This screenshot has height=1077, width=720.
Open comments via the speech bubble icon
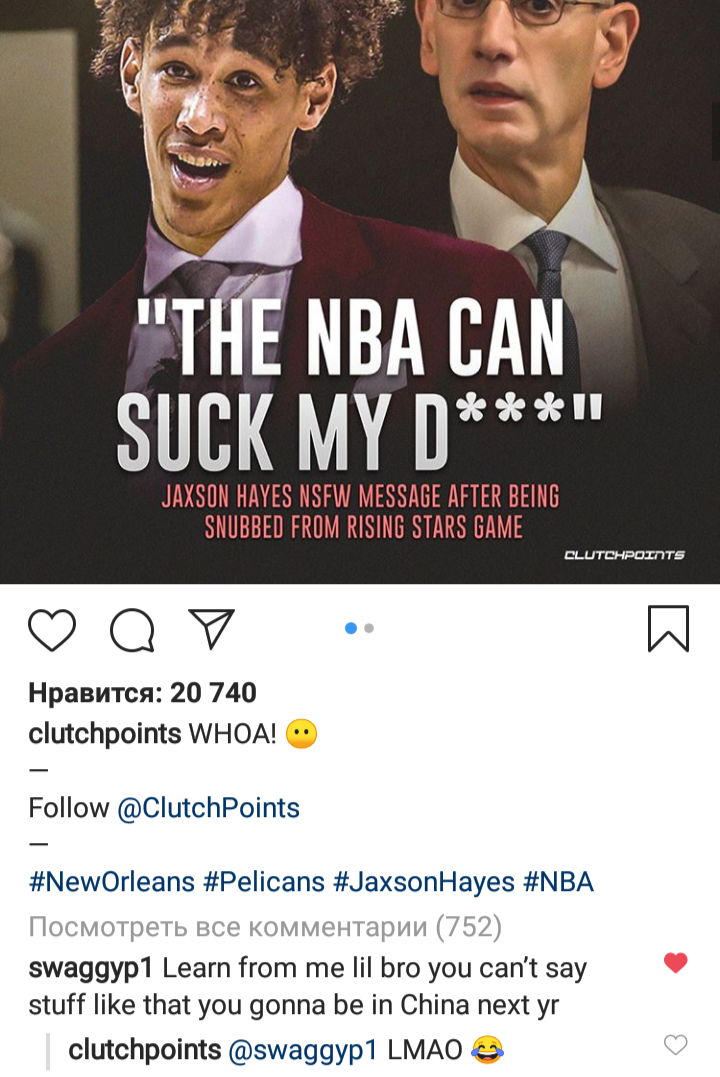point(133,629)
